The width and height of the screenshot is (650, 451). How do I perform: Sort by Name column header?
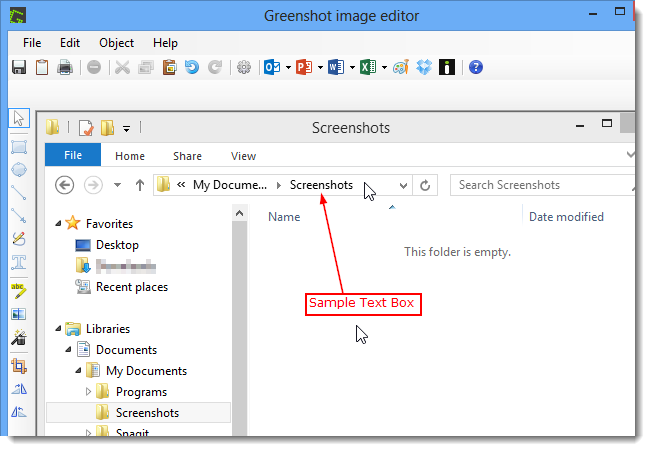[284, 217]
